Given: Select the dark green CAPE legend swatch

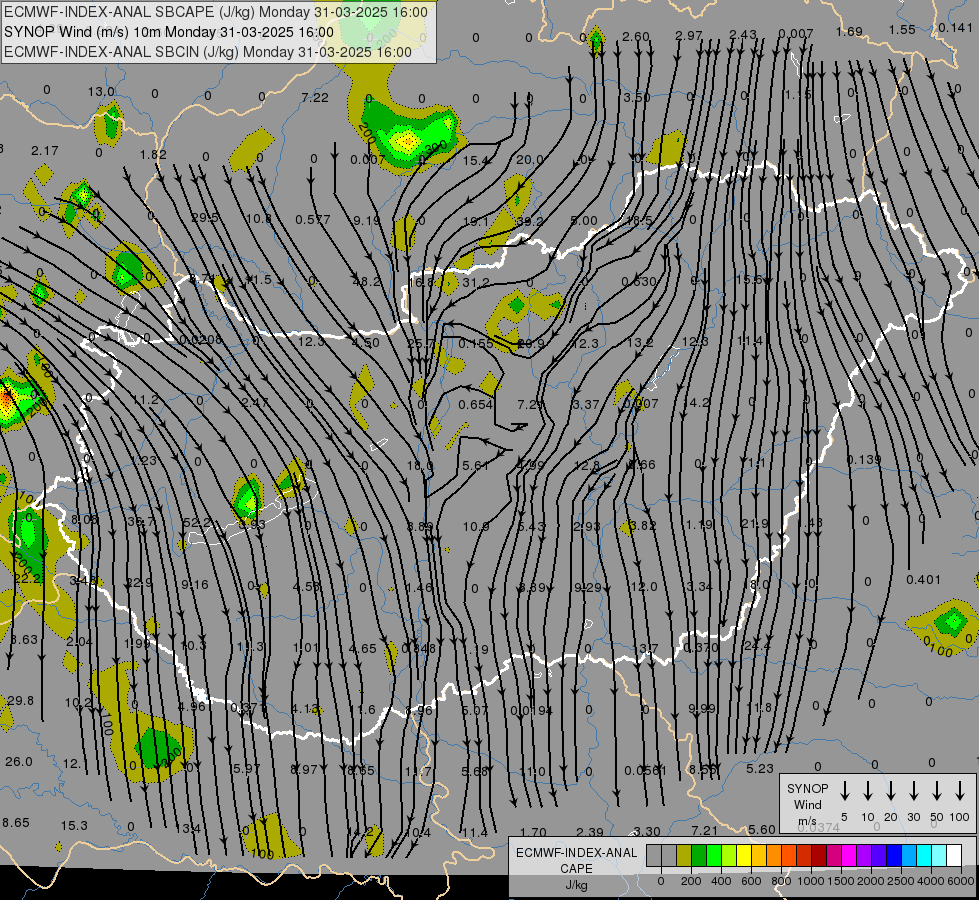Looking at the screenshot, I should point(699,855).
